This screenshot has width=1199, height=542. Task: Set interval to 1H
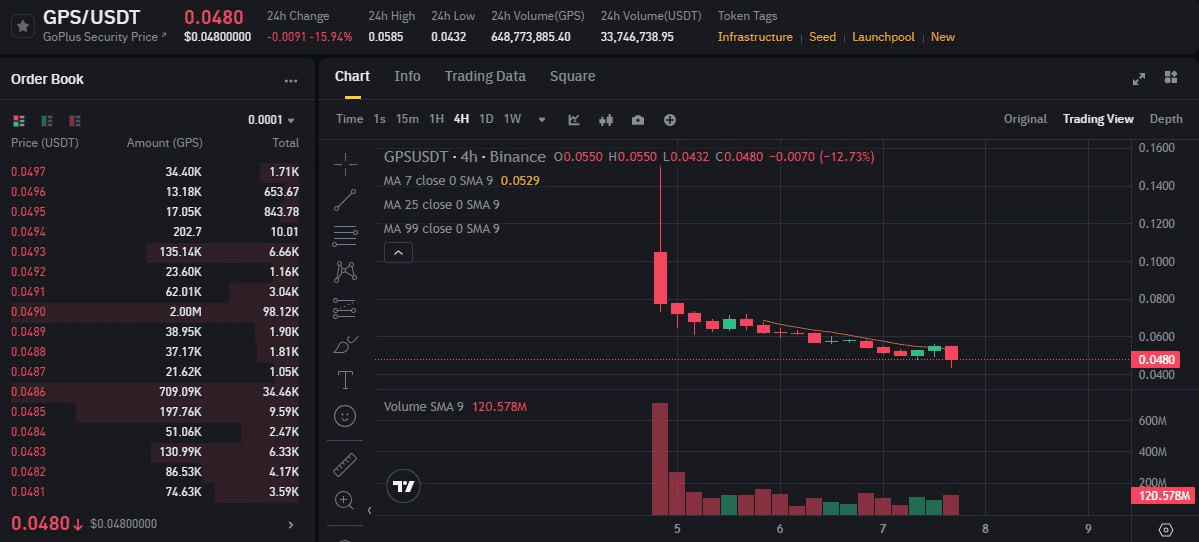[x=437, y=119]
